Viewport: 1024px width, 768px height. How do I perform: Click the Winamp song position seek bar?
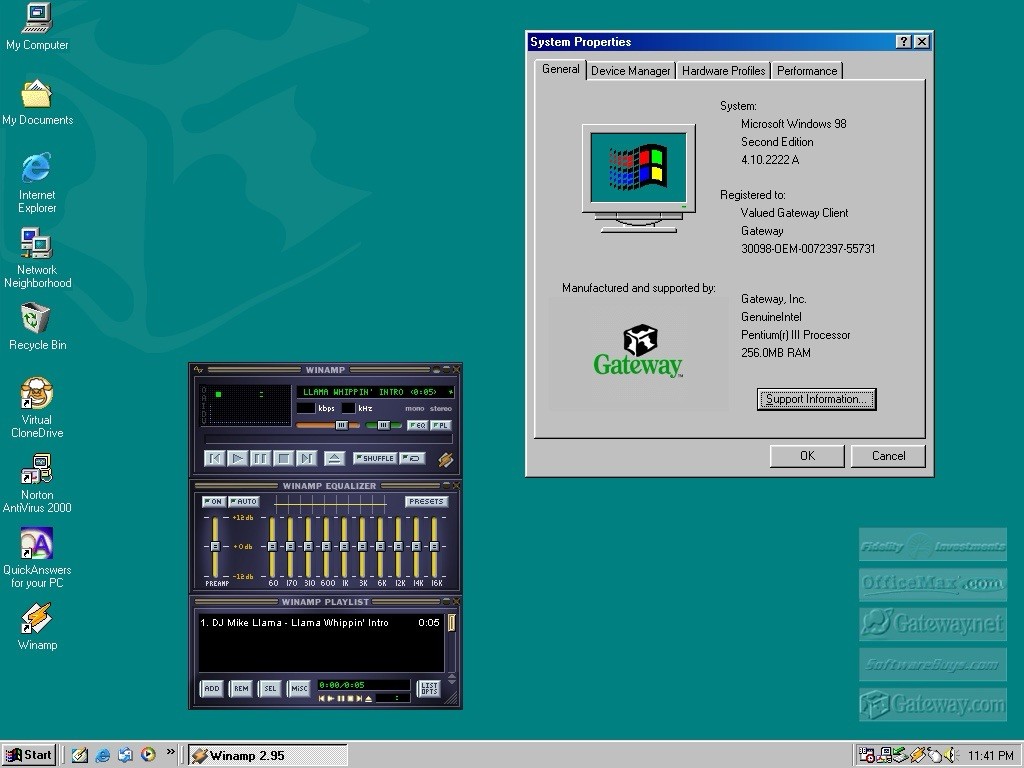328,440
